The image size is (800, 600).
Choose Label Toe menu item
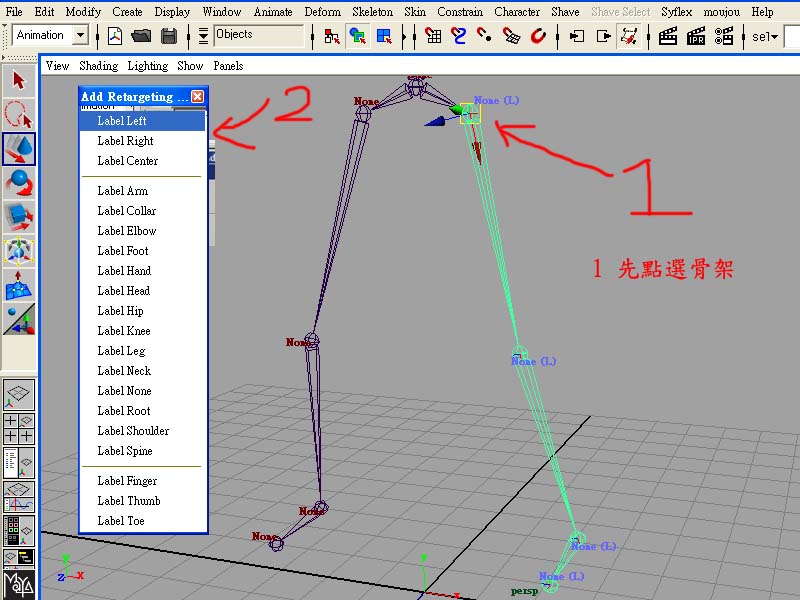(143, 521)
